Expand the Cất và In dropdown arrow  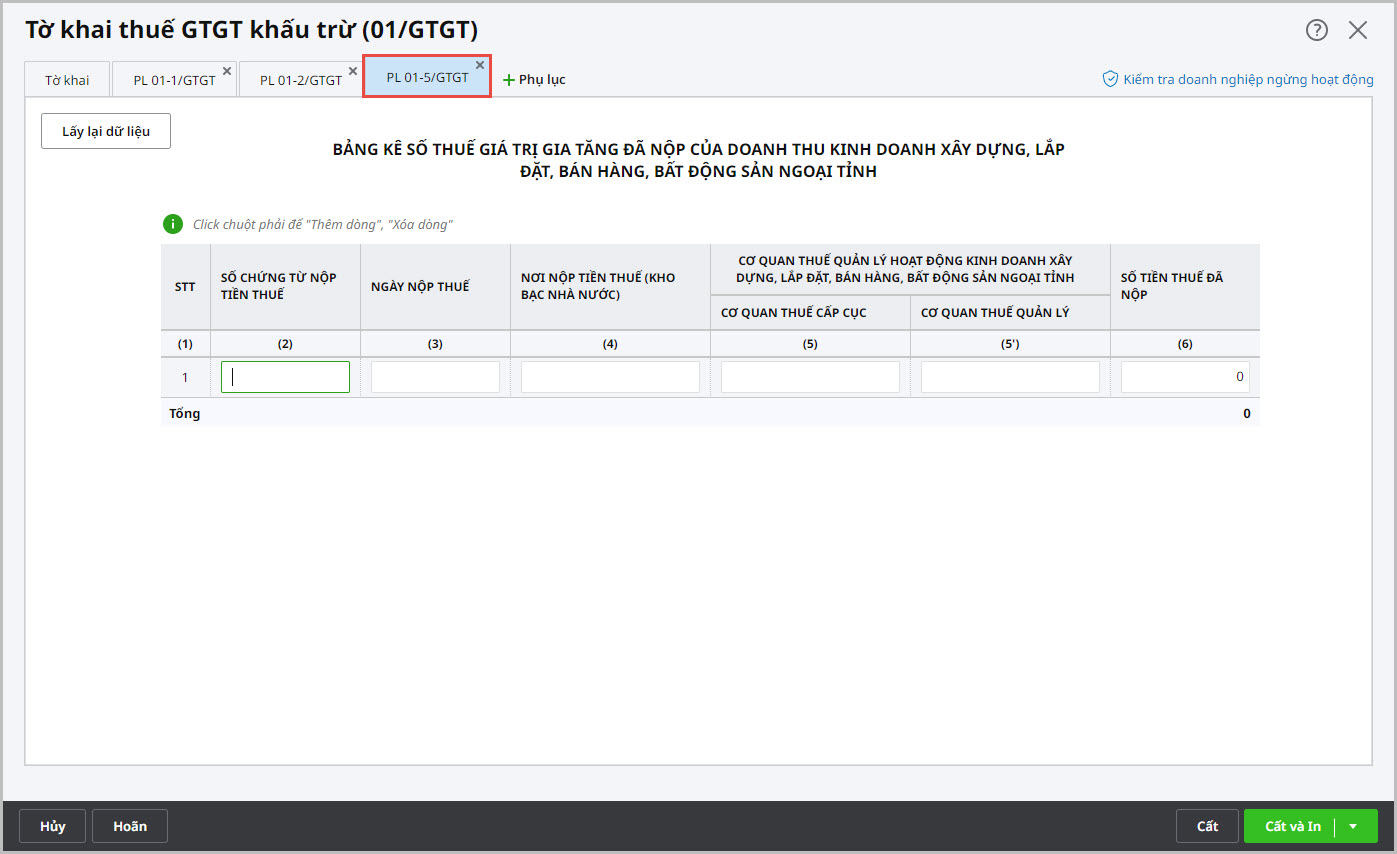coord(1353,826)
